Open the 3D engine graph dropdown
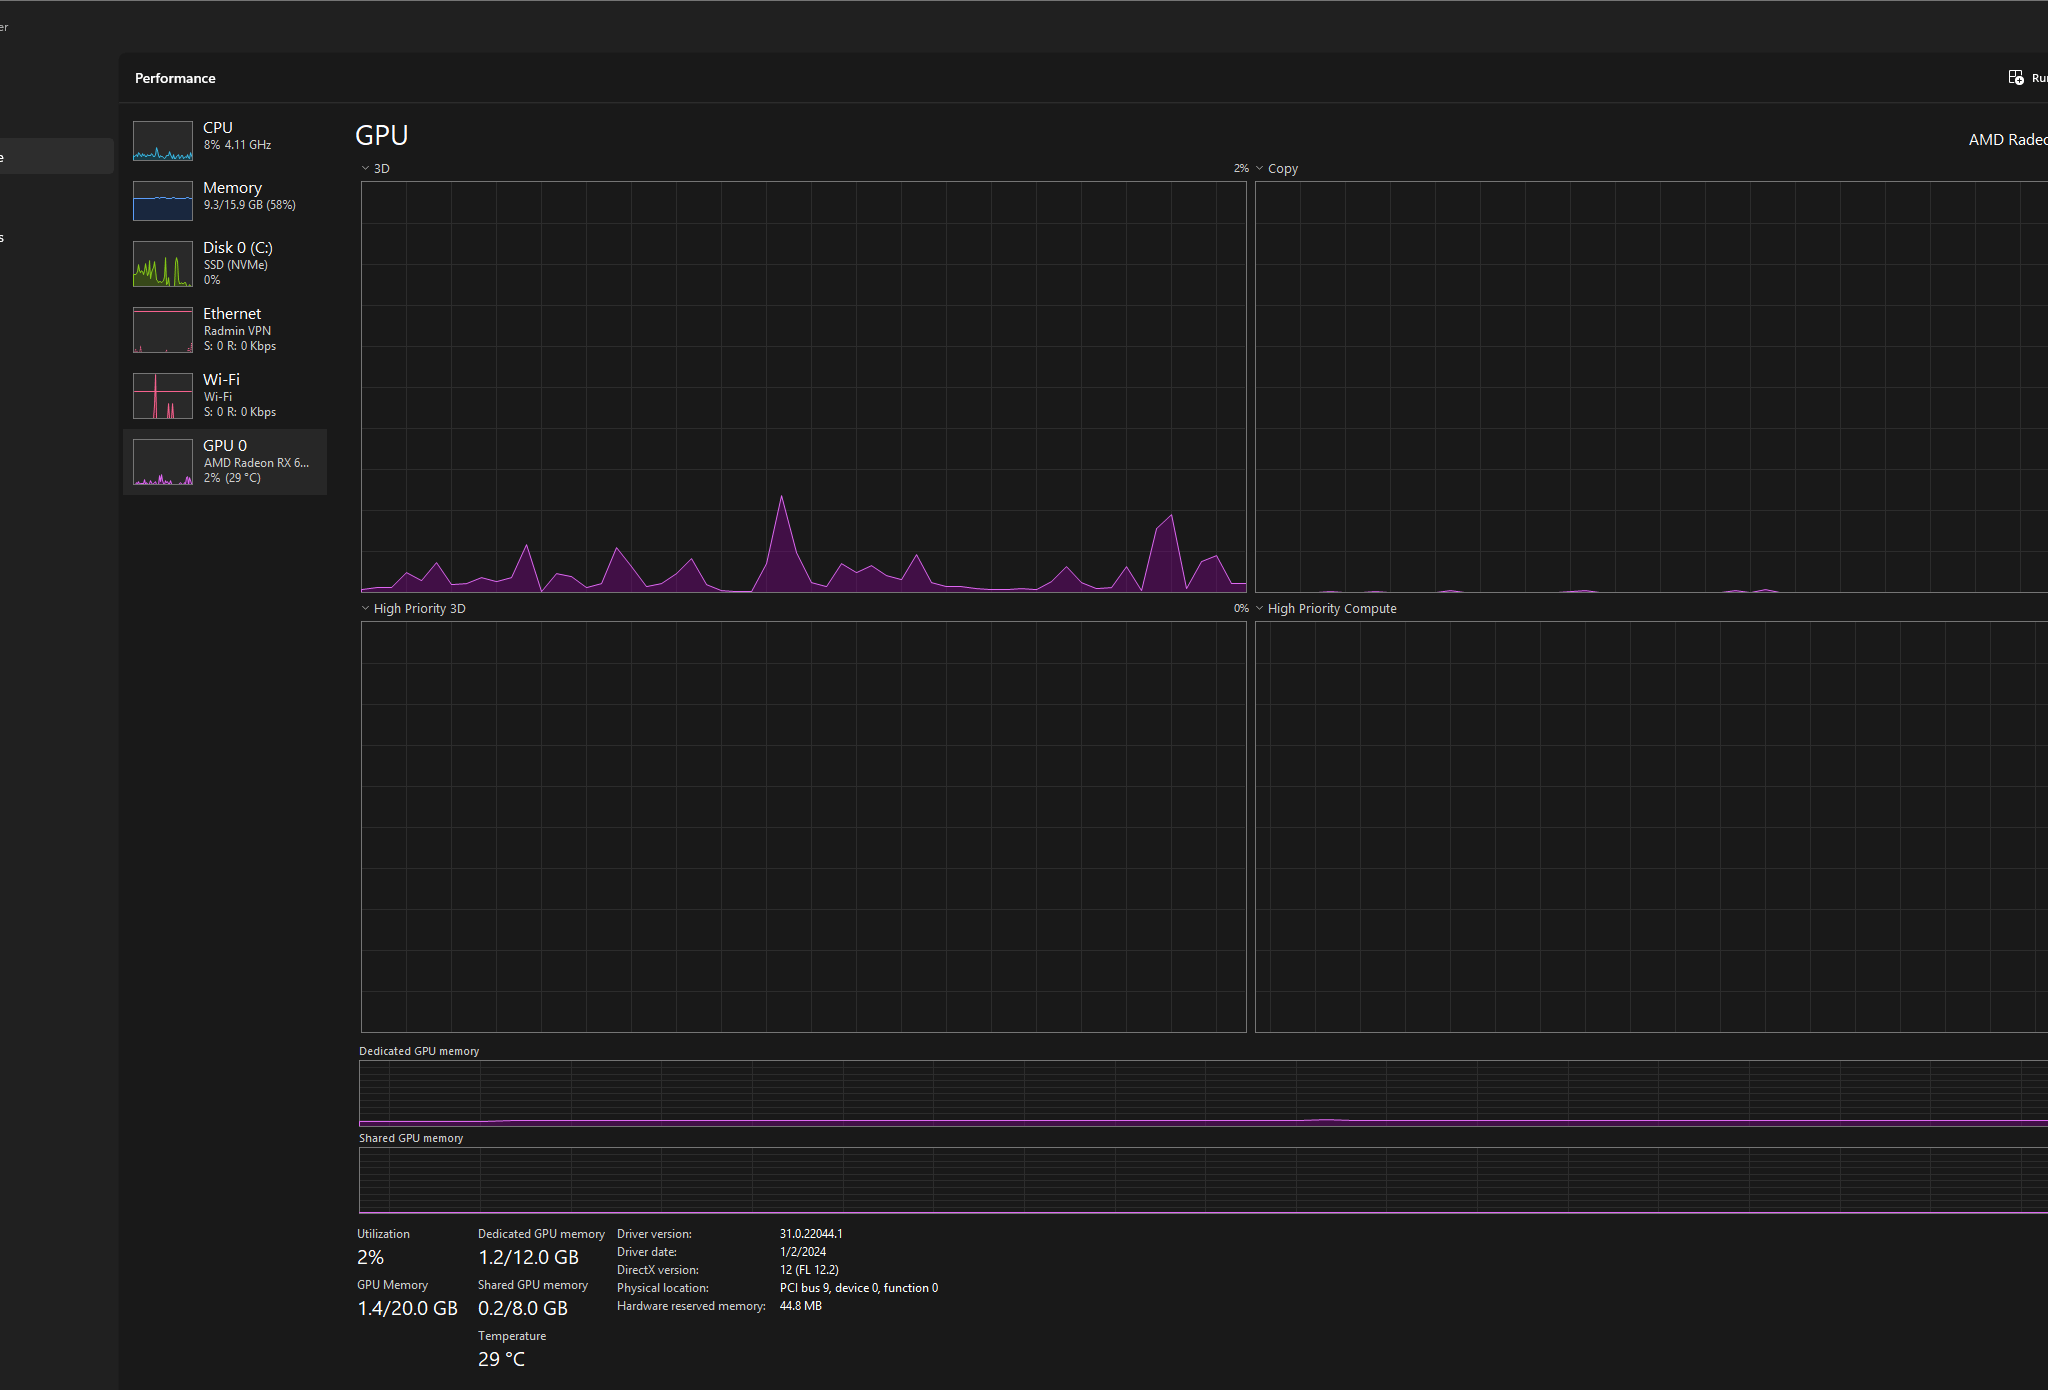The width and height of the screenshot is (2048, 1390). 366,168
